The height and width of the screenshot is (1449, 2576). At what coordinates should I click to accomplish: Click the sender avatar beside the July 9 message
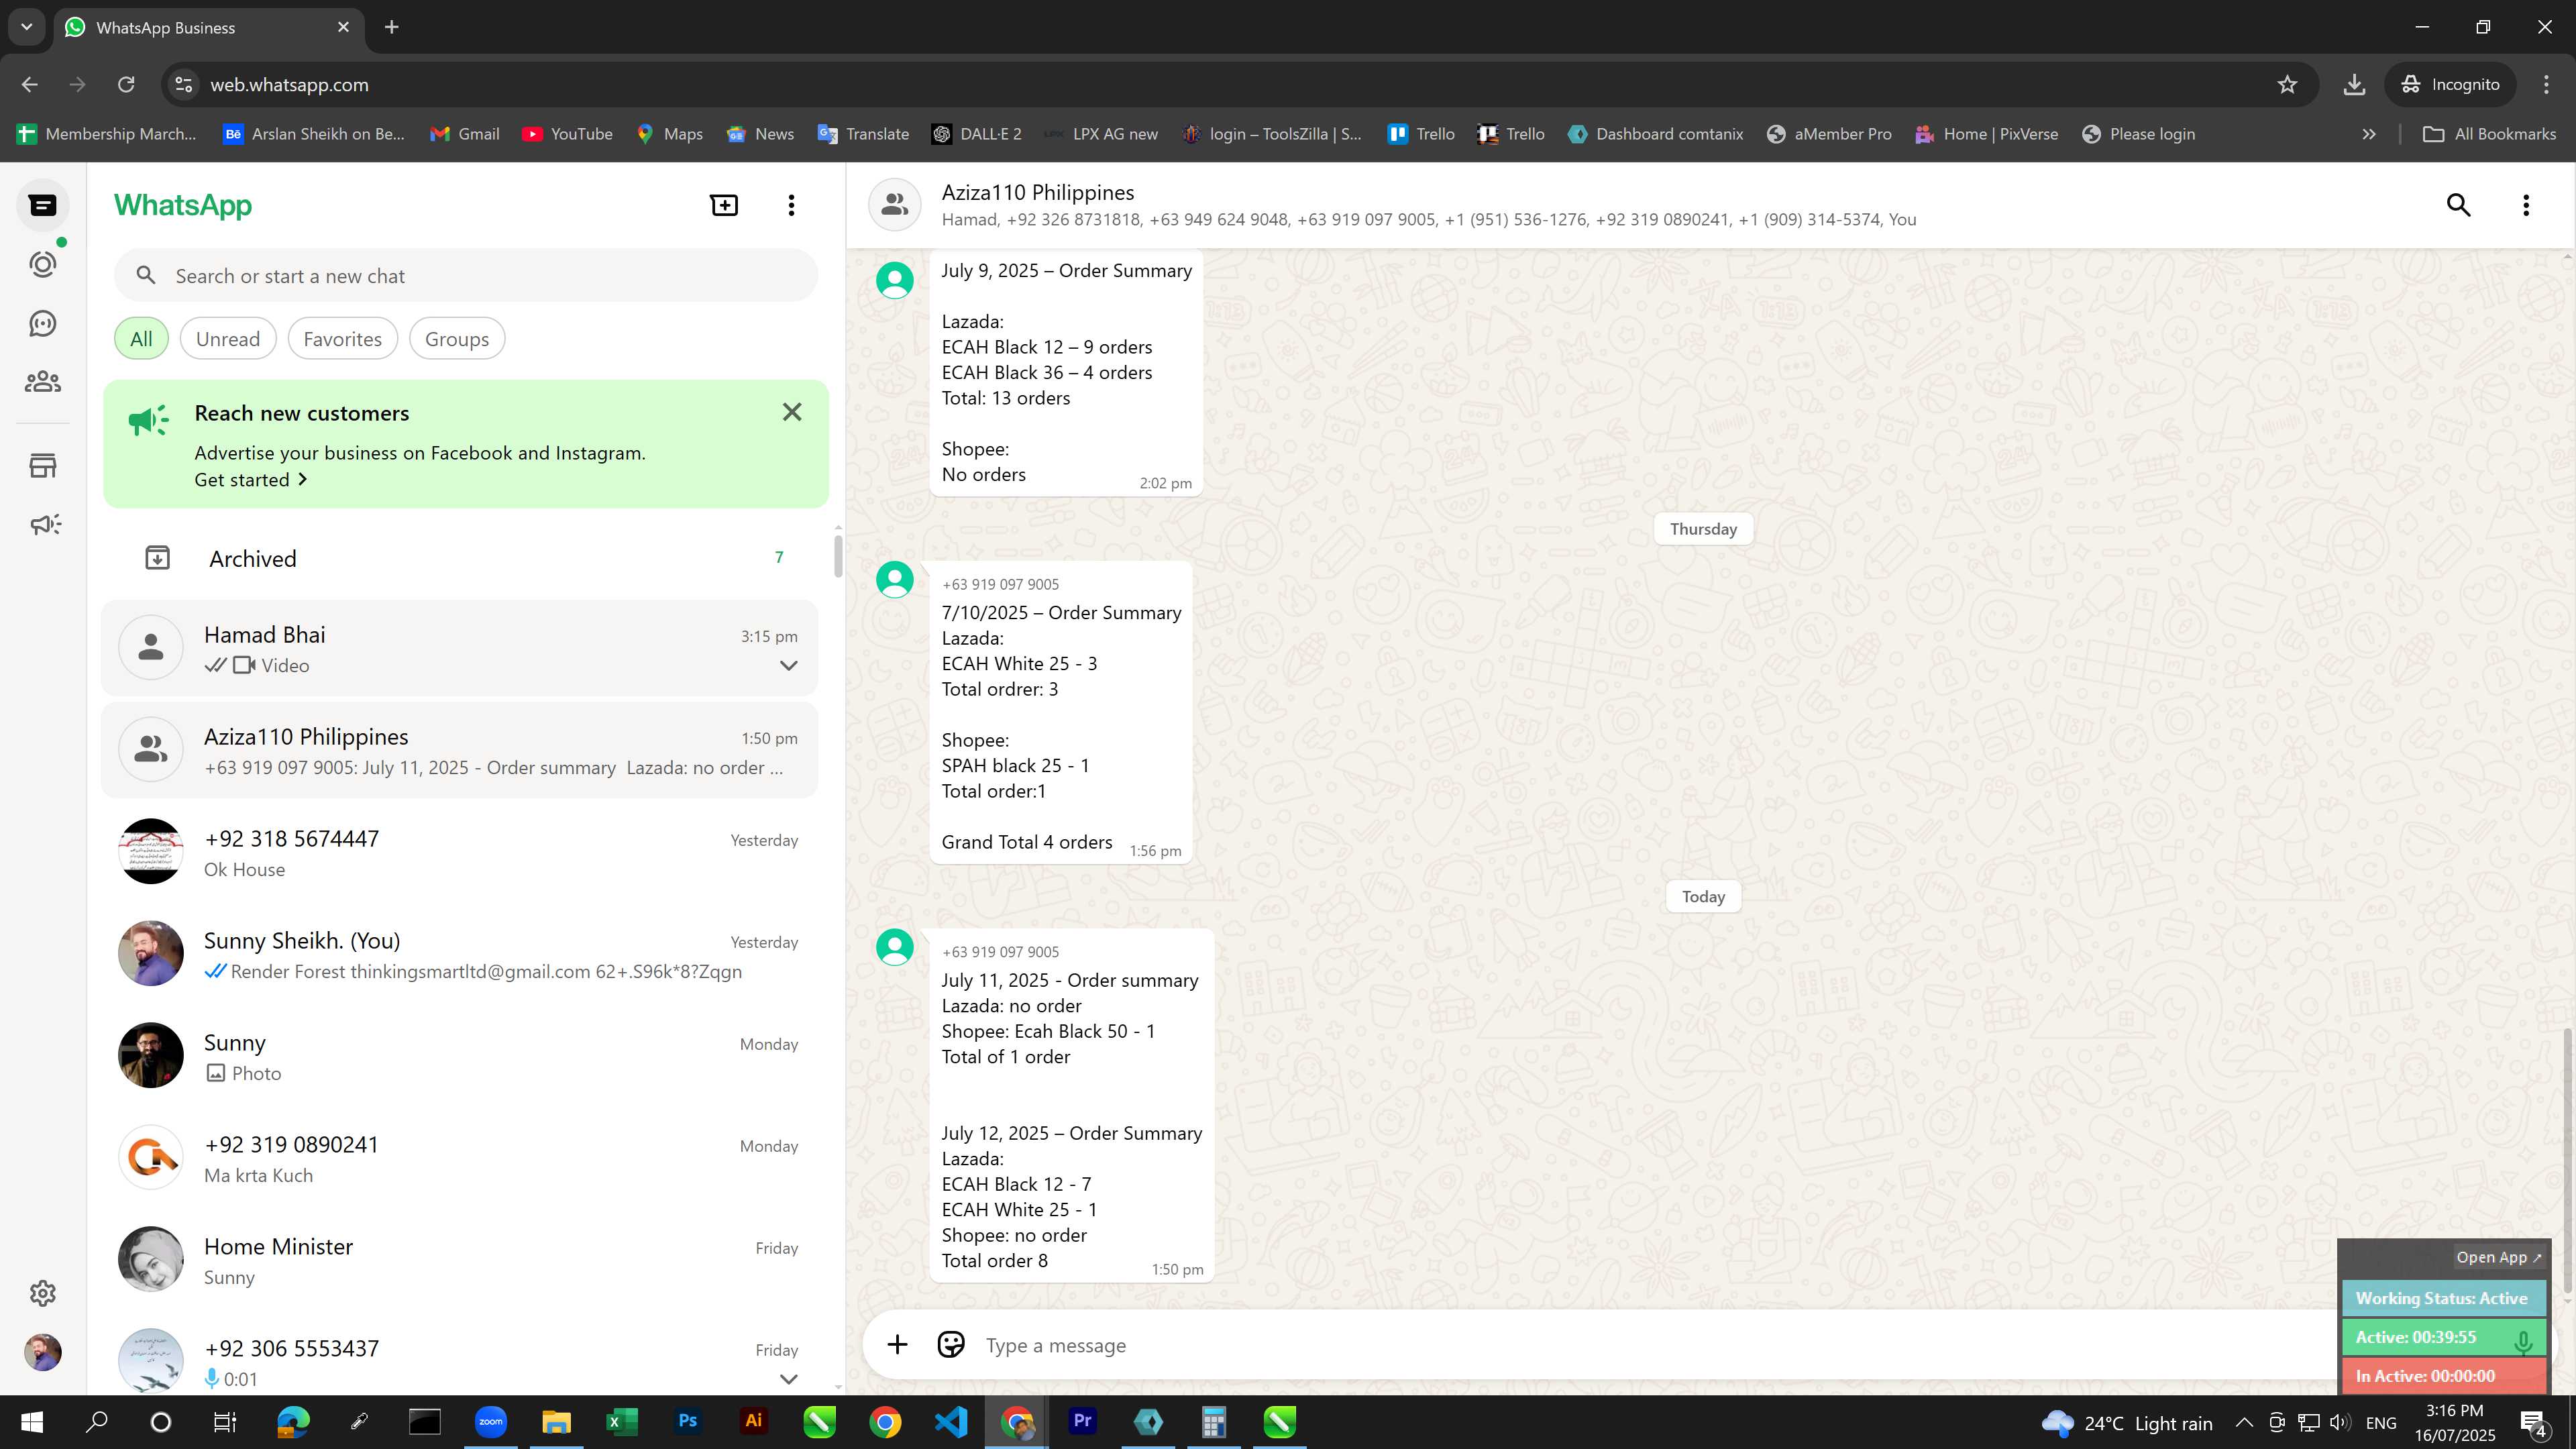[x=894, y=280]
